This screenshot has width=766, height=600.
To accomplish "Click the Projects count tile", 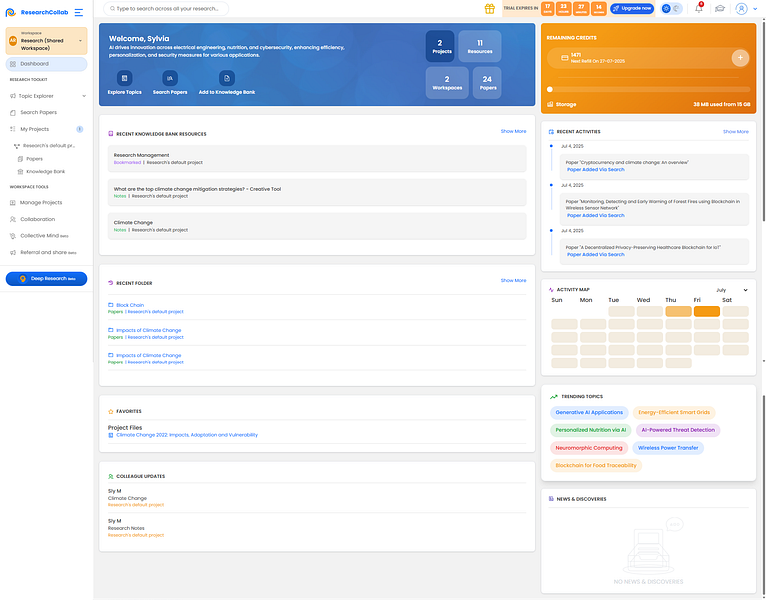I will pos(440,46).
